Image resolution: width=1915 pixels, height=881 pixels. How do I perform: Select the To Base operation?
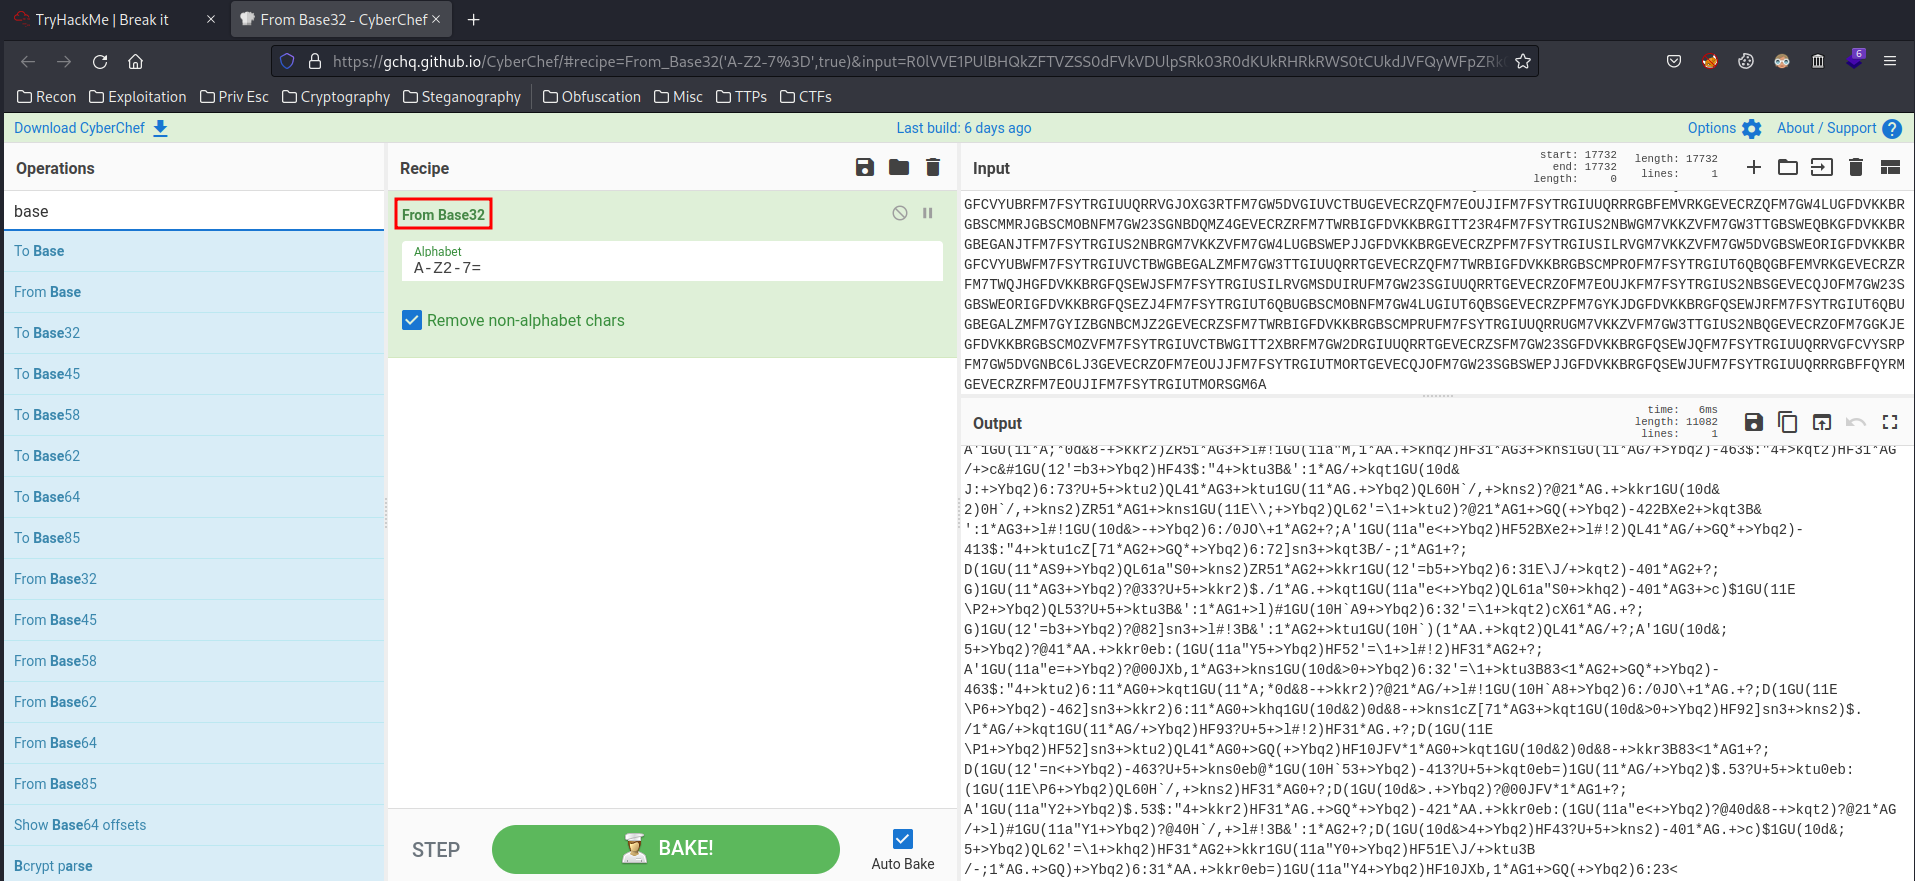(194, 251)
